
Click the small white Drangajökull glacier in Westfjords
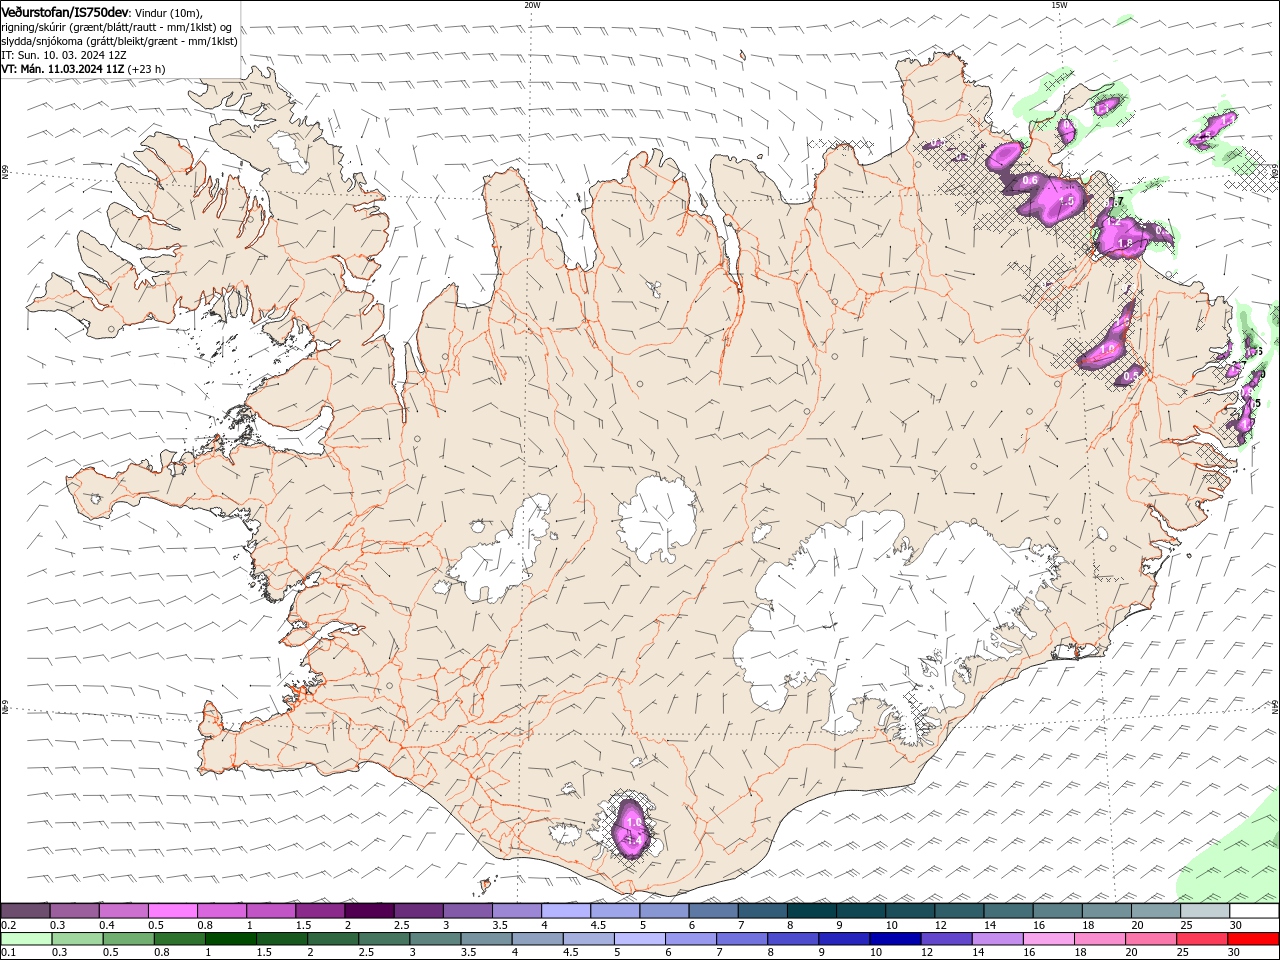tap(289, 151)
